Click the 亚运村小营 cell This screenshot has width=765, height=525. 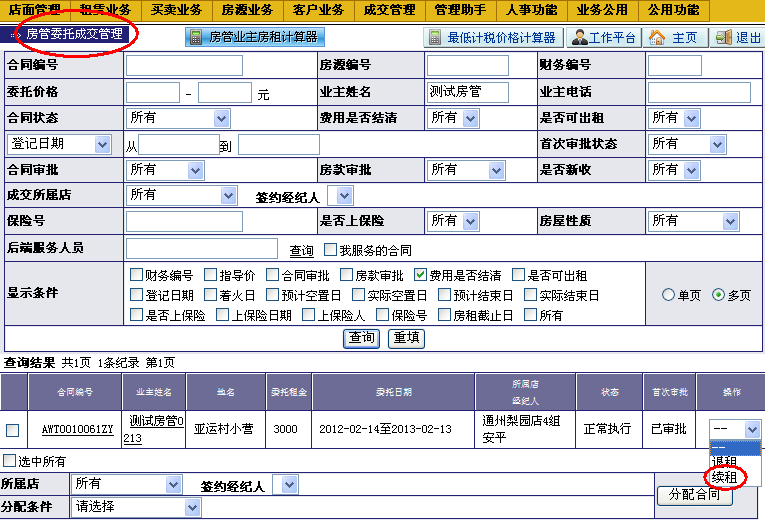pyautogui.click(x=223, y=429)
